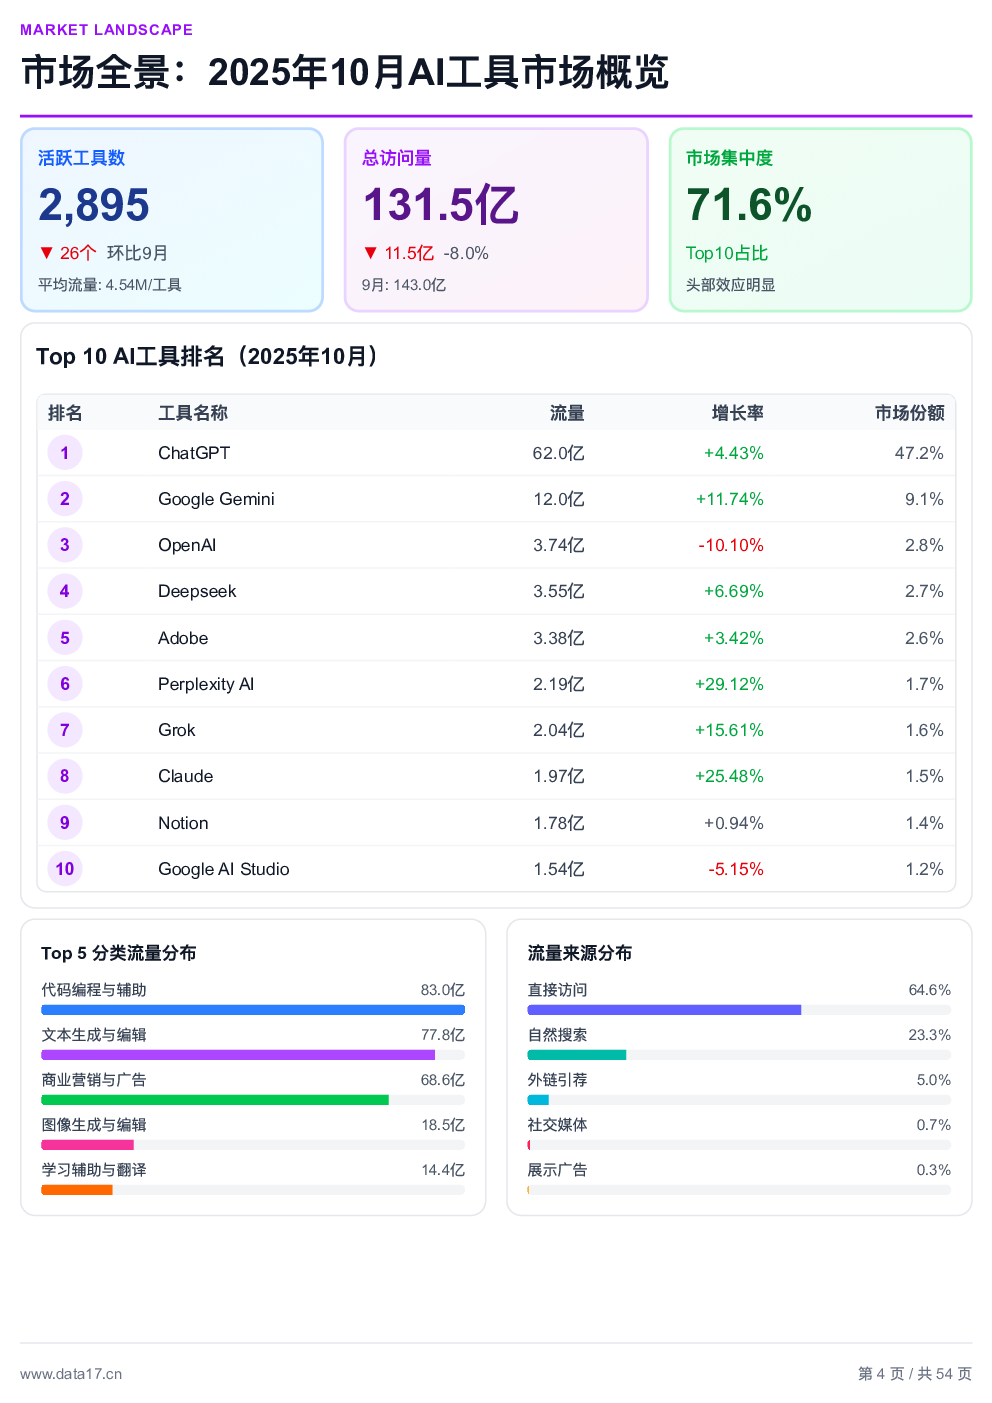
Task: Click the rank 6 badge beside Perplexity AI
Action: coord(65,684)
